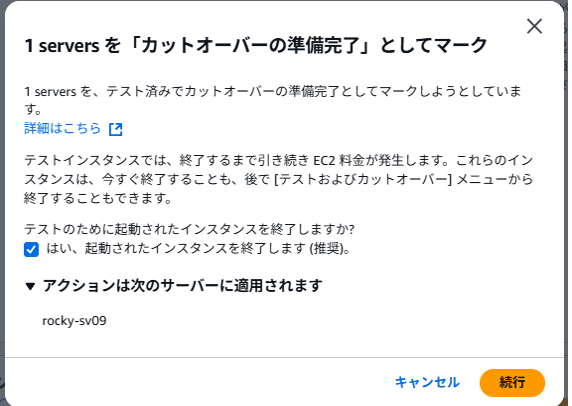572x406 pixels.
Task: Click the first description line starting 1 servers を、テスト済み
Action: [x=273, y=91]
